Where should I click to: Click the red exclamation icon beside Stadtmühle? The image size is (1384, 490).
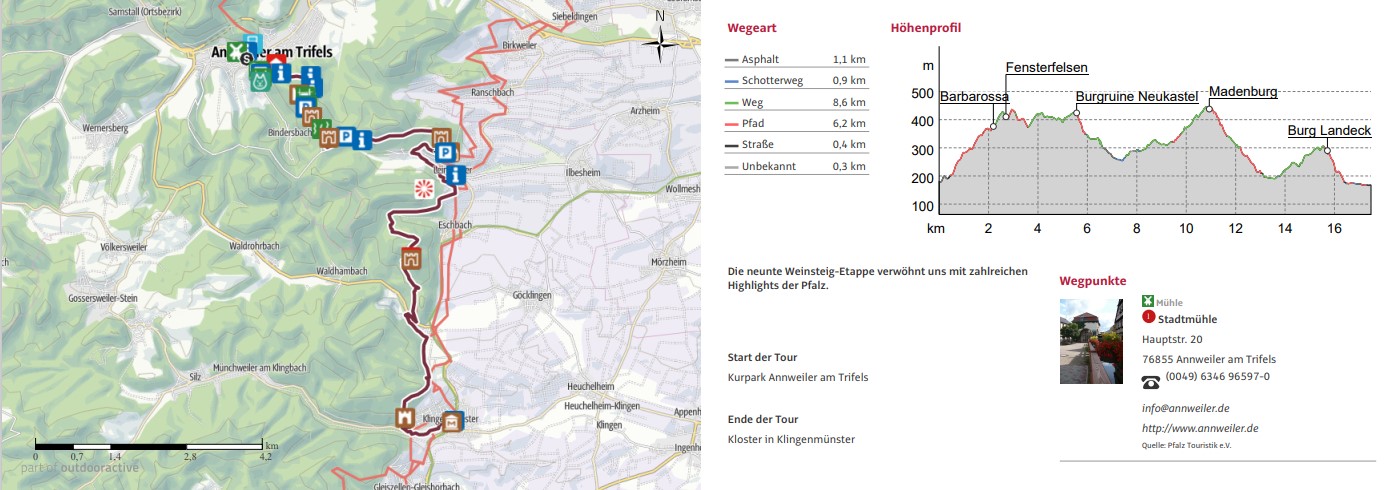coord(1148,317)
